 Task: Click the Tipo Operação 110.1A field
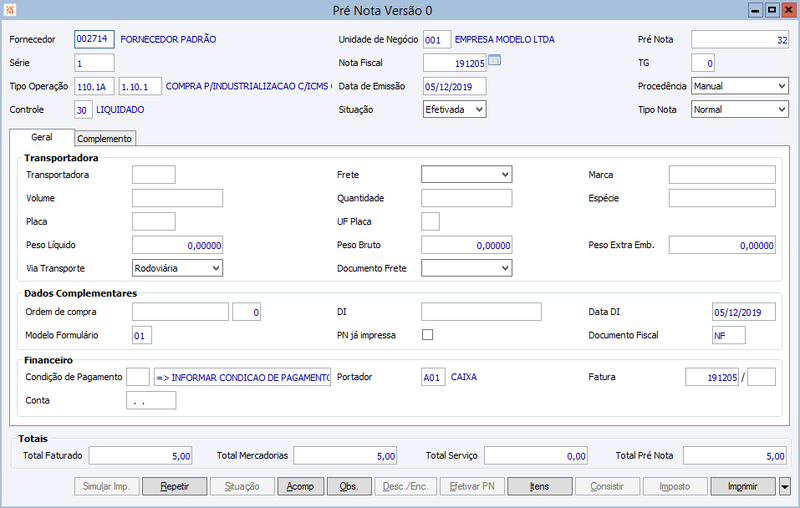[94, 86]
